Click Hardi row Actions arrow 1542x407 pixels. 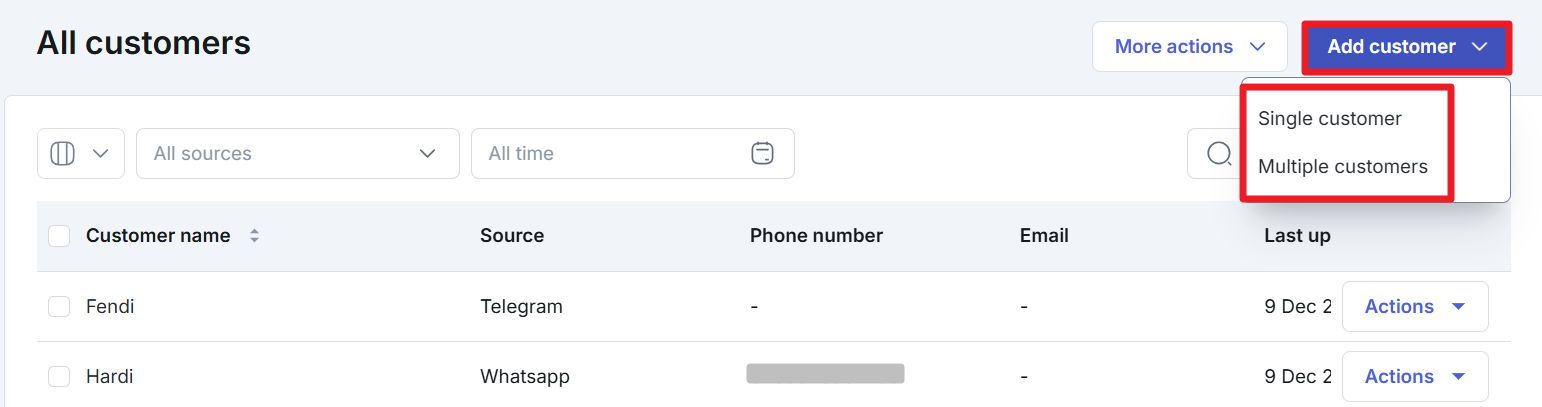coord(1458,377)
